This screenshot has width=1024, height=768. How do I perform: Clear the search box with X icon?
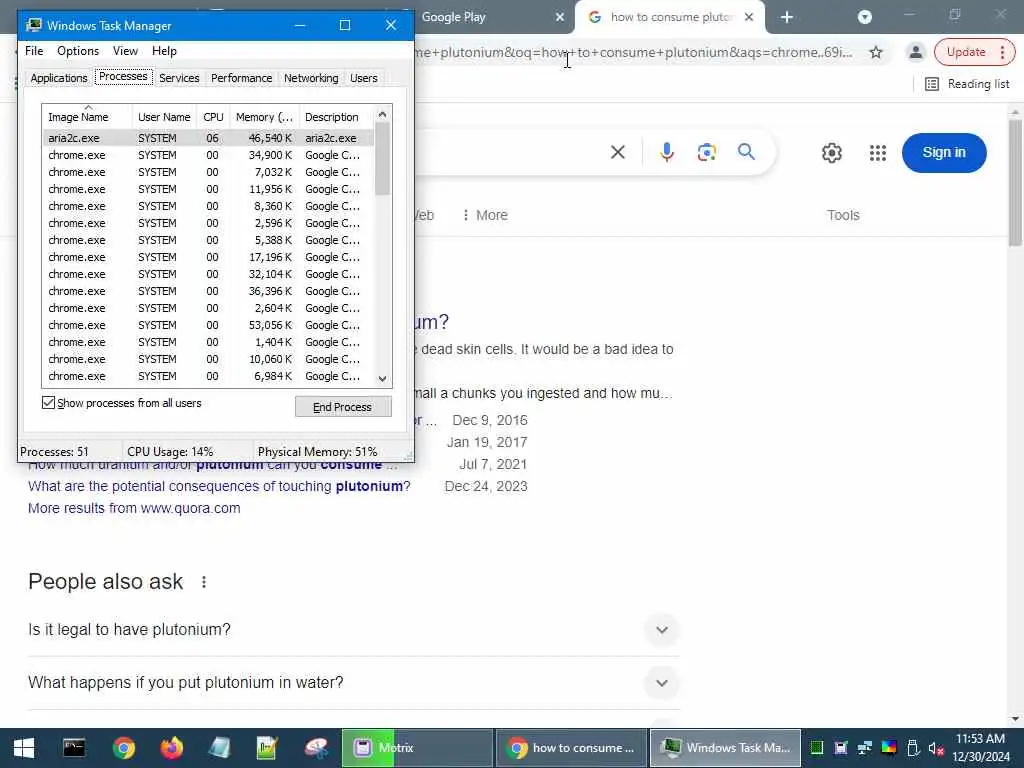pos(617,152)
